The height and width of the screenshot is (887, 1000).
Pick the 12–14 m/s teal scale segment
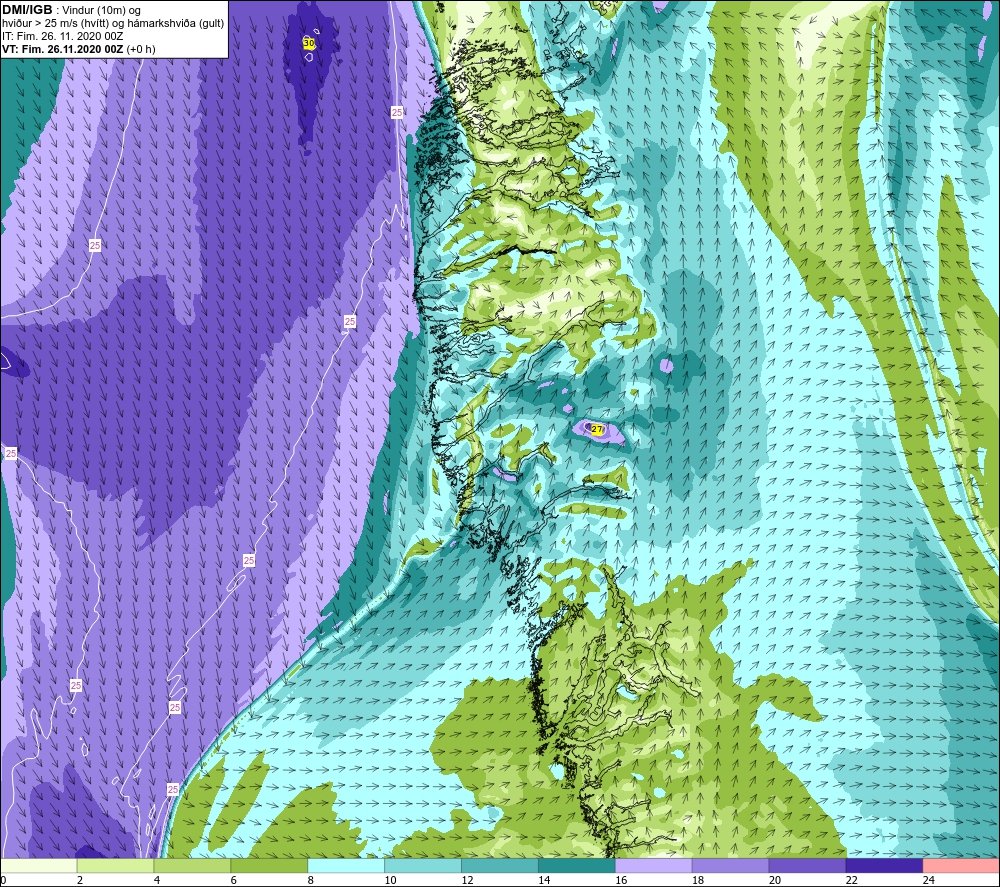tap(500, 865)
